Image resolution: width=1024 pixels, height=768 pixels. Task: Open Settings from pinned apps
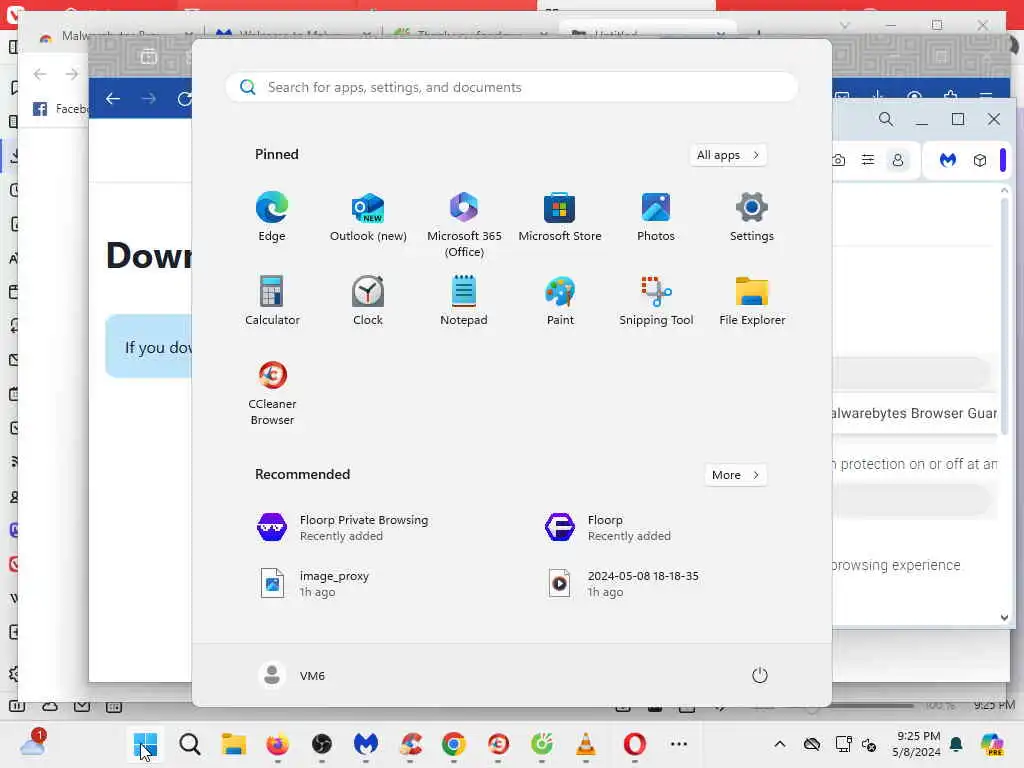[x=752, y=217]
